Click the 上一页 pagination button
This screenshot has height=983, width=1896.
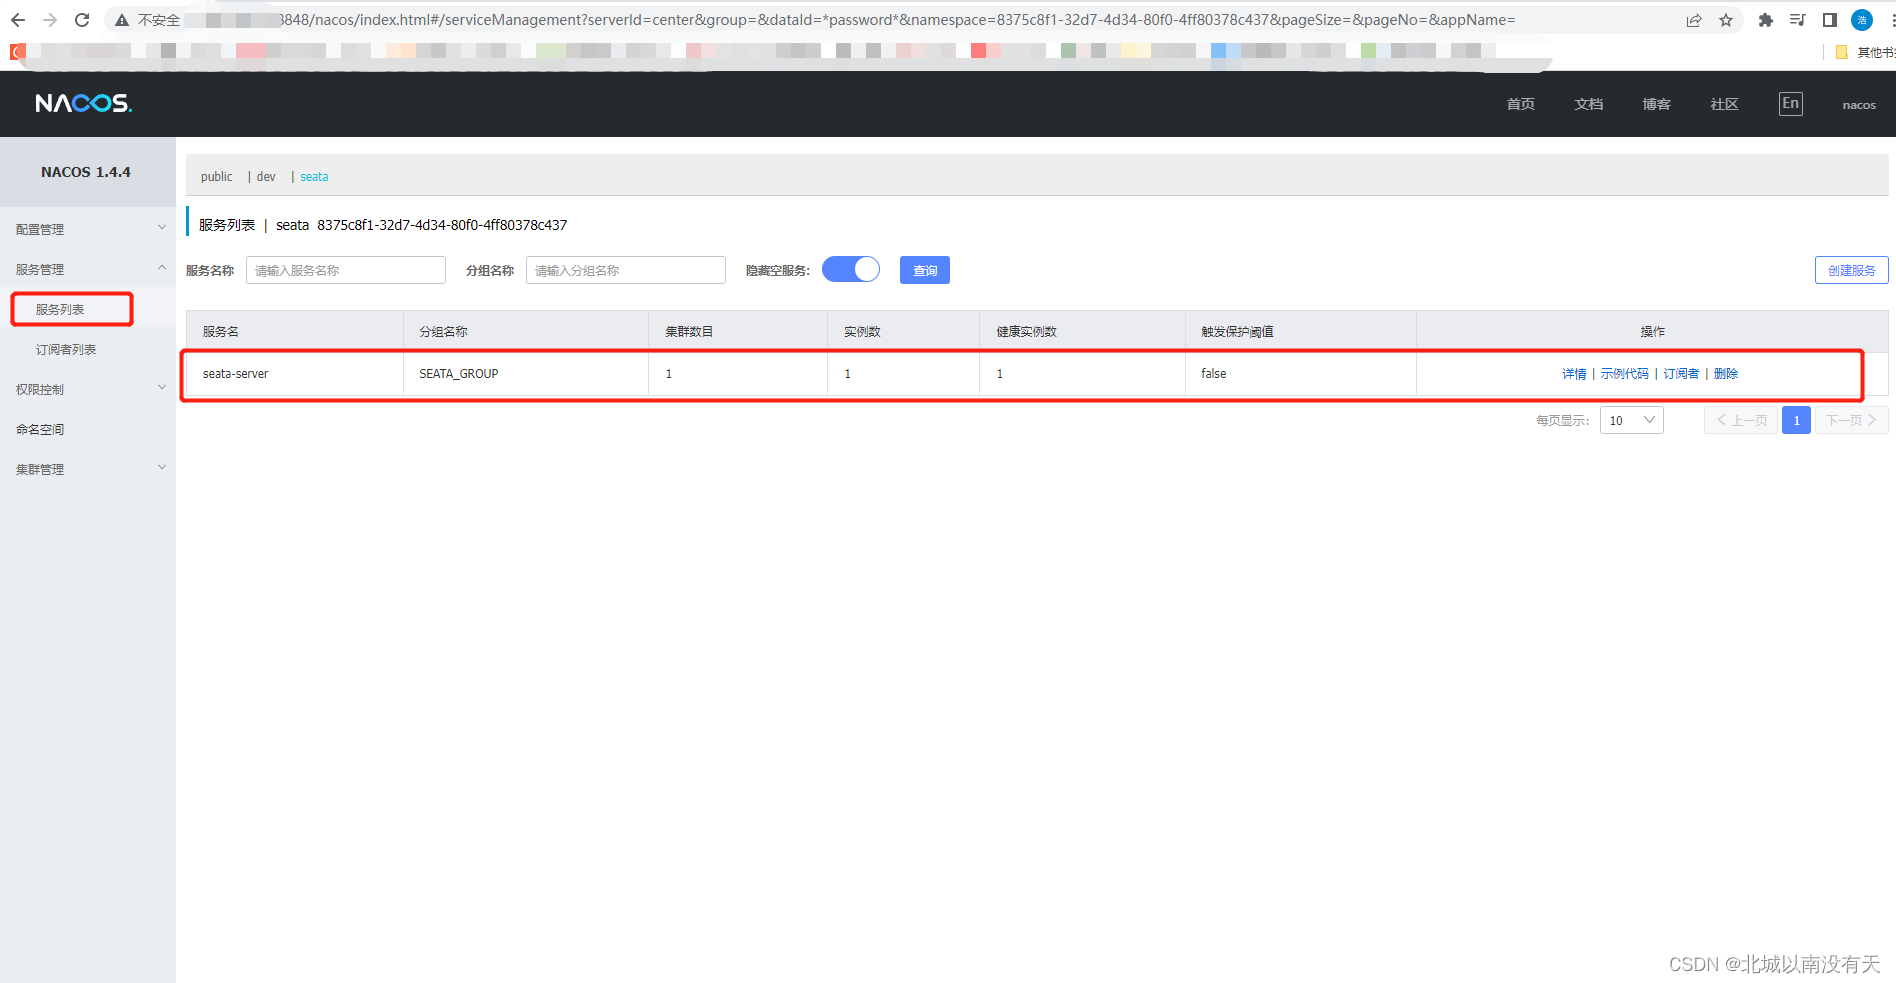coord(1741,420)
